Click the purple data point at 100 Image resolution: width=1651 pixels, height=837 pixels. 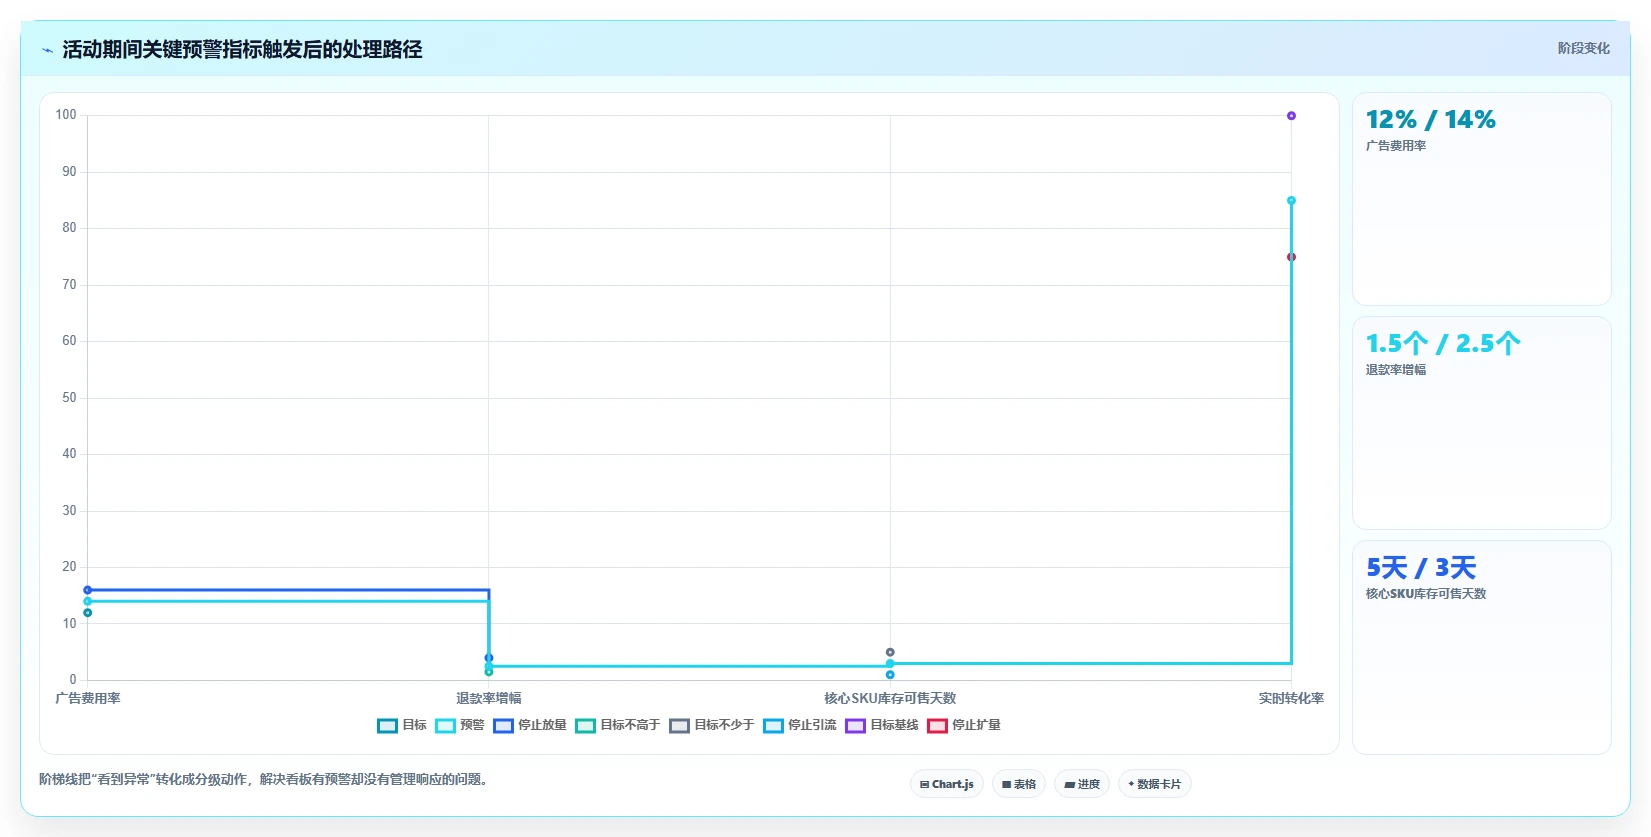1291,116
